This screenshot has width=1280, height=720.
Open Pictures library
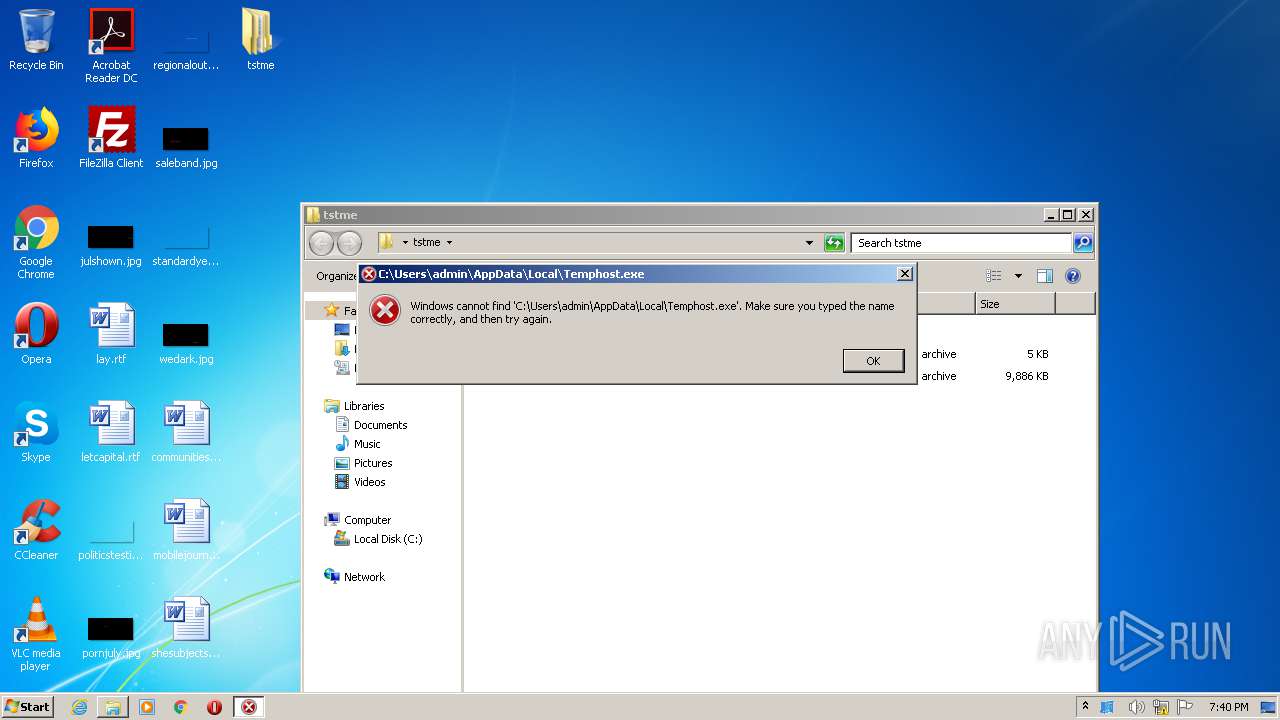point(373,463)
